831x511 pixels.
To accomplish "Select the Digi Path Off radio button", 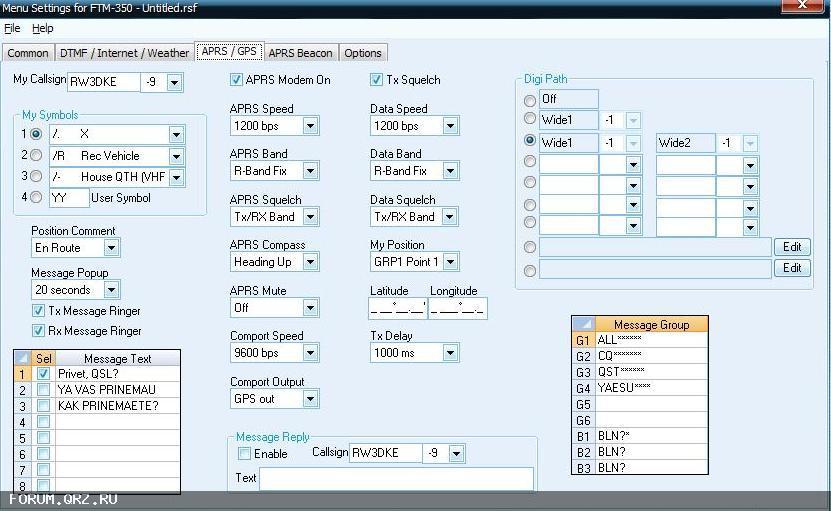I will (x=530, y=100).
